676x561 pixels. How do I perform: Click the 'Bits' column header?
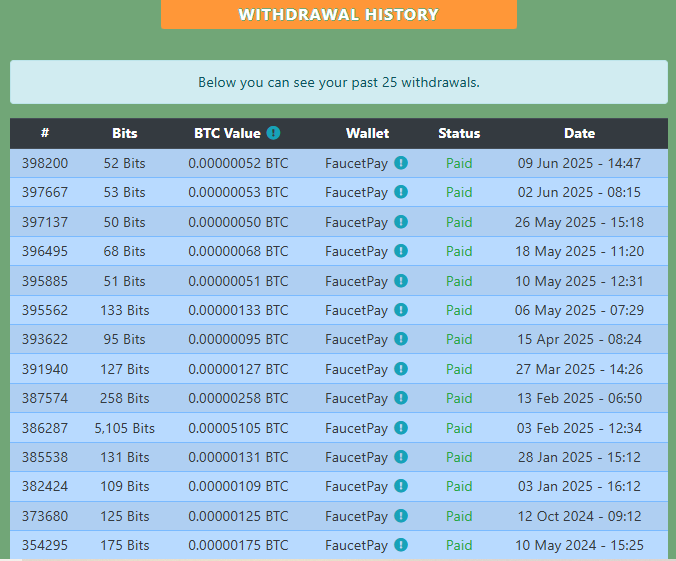point(125,133)
